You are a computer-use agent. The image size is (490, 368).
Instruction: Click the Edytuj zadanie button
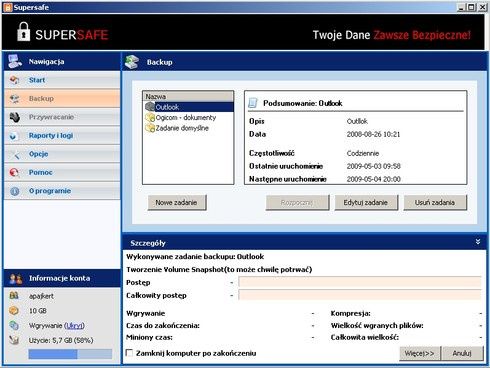coord(366,202)
